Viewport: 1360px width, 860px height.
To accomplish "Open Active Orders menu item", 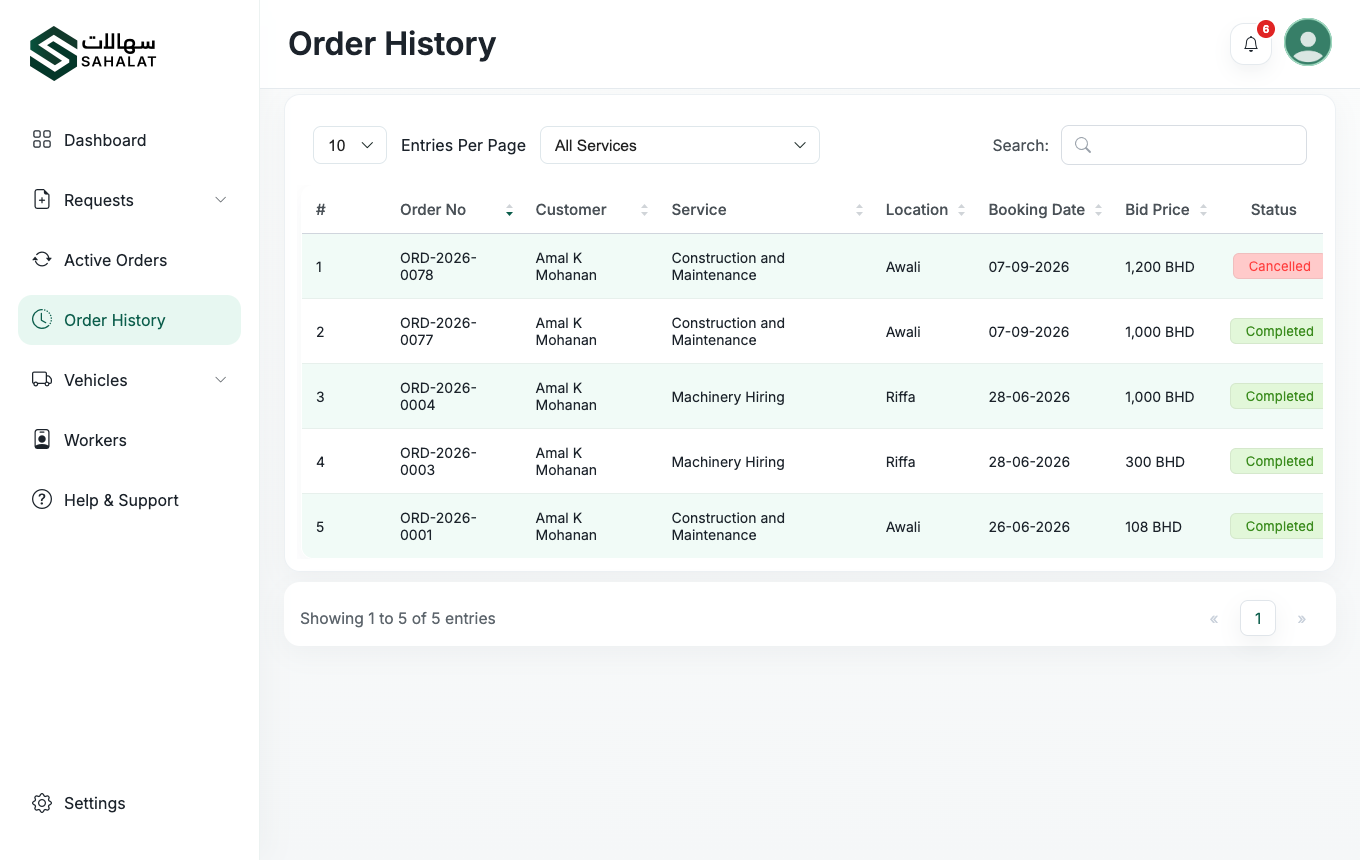I will tap(130, 260).
